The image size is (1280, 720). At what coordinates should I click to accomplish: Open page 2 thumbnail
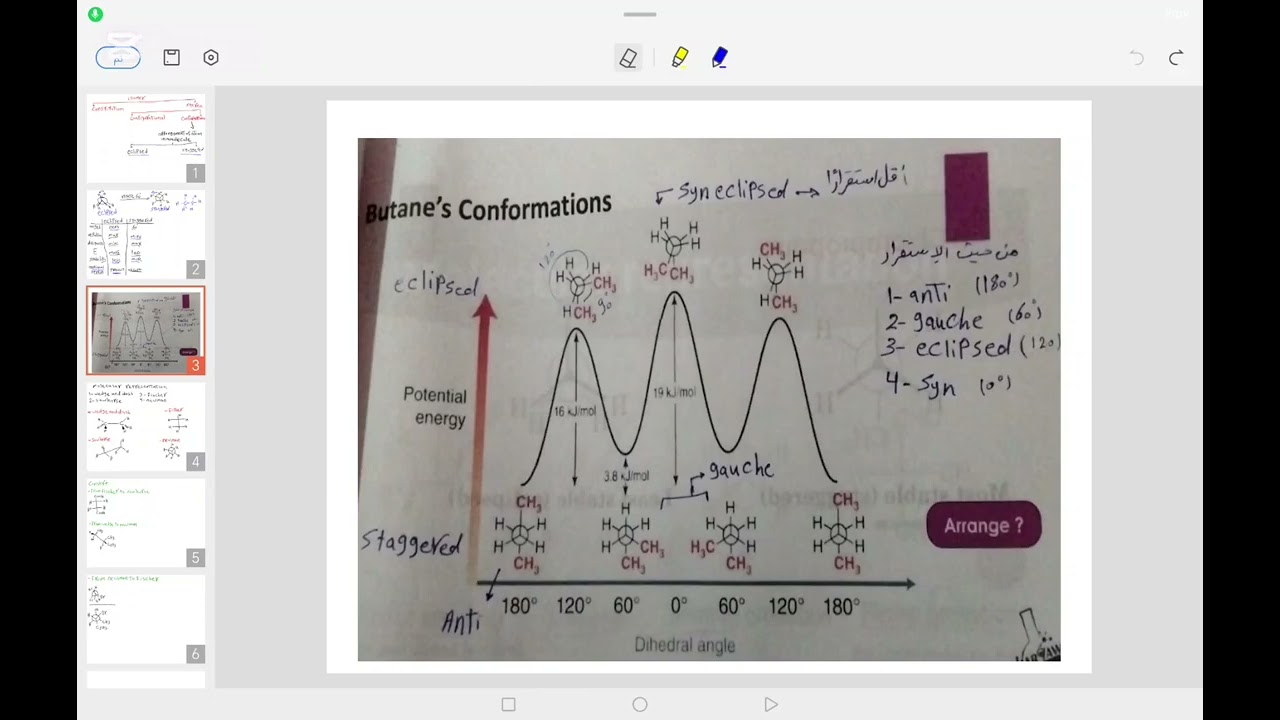pyautogui.click(x=146, y=234)
